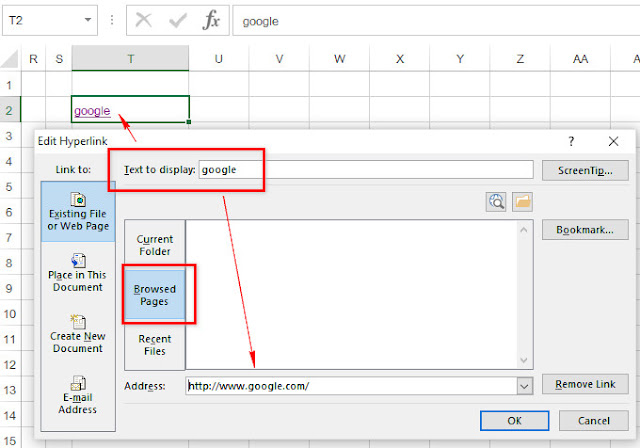The image size is (640, 448).
Task: Click the Insert Function fx icon
Action: click(211, 20)
